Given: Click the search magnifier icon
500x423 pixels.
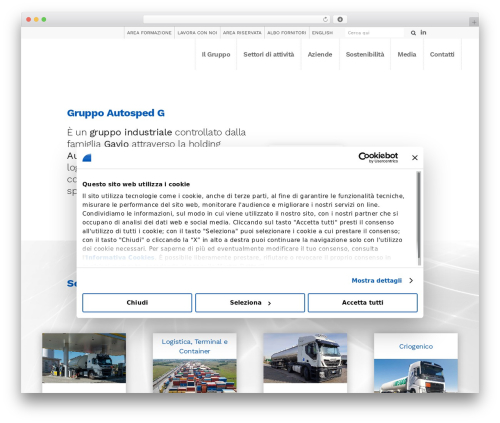Looking at the screenshot, I should click(413, 33).
